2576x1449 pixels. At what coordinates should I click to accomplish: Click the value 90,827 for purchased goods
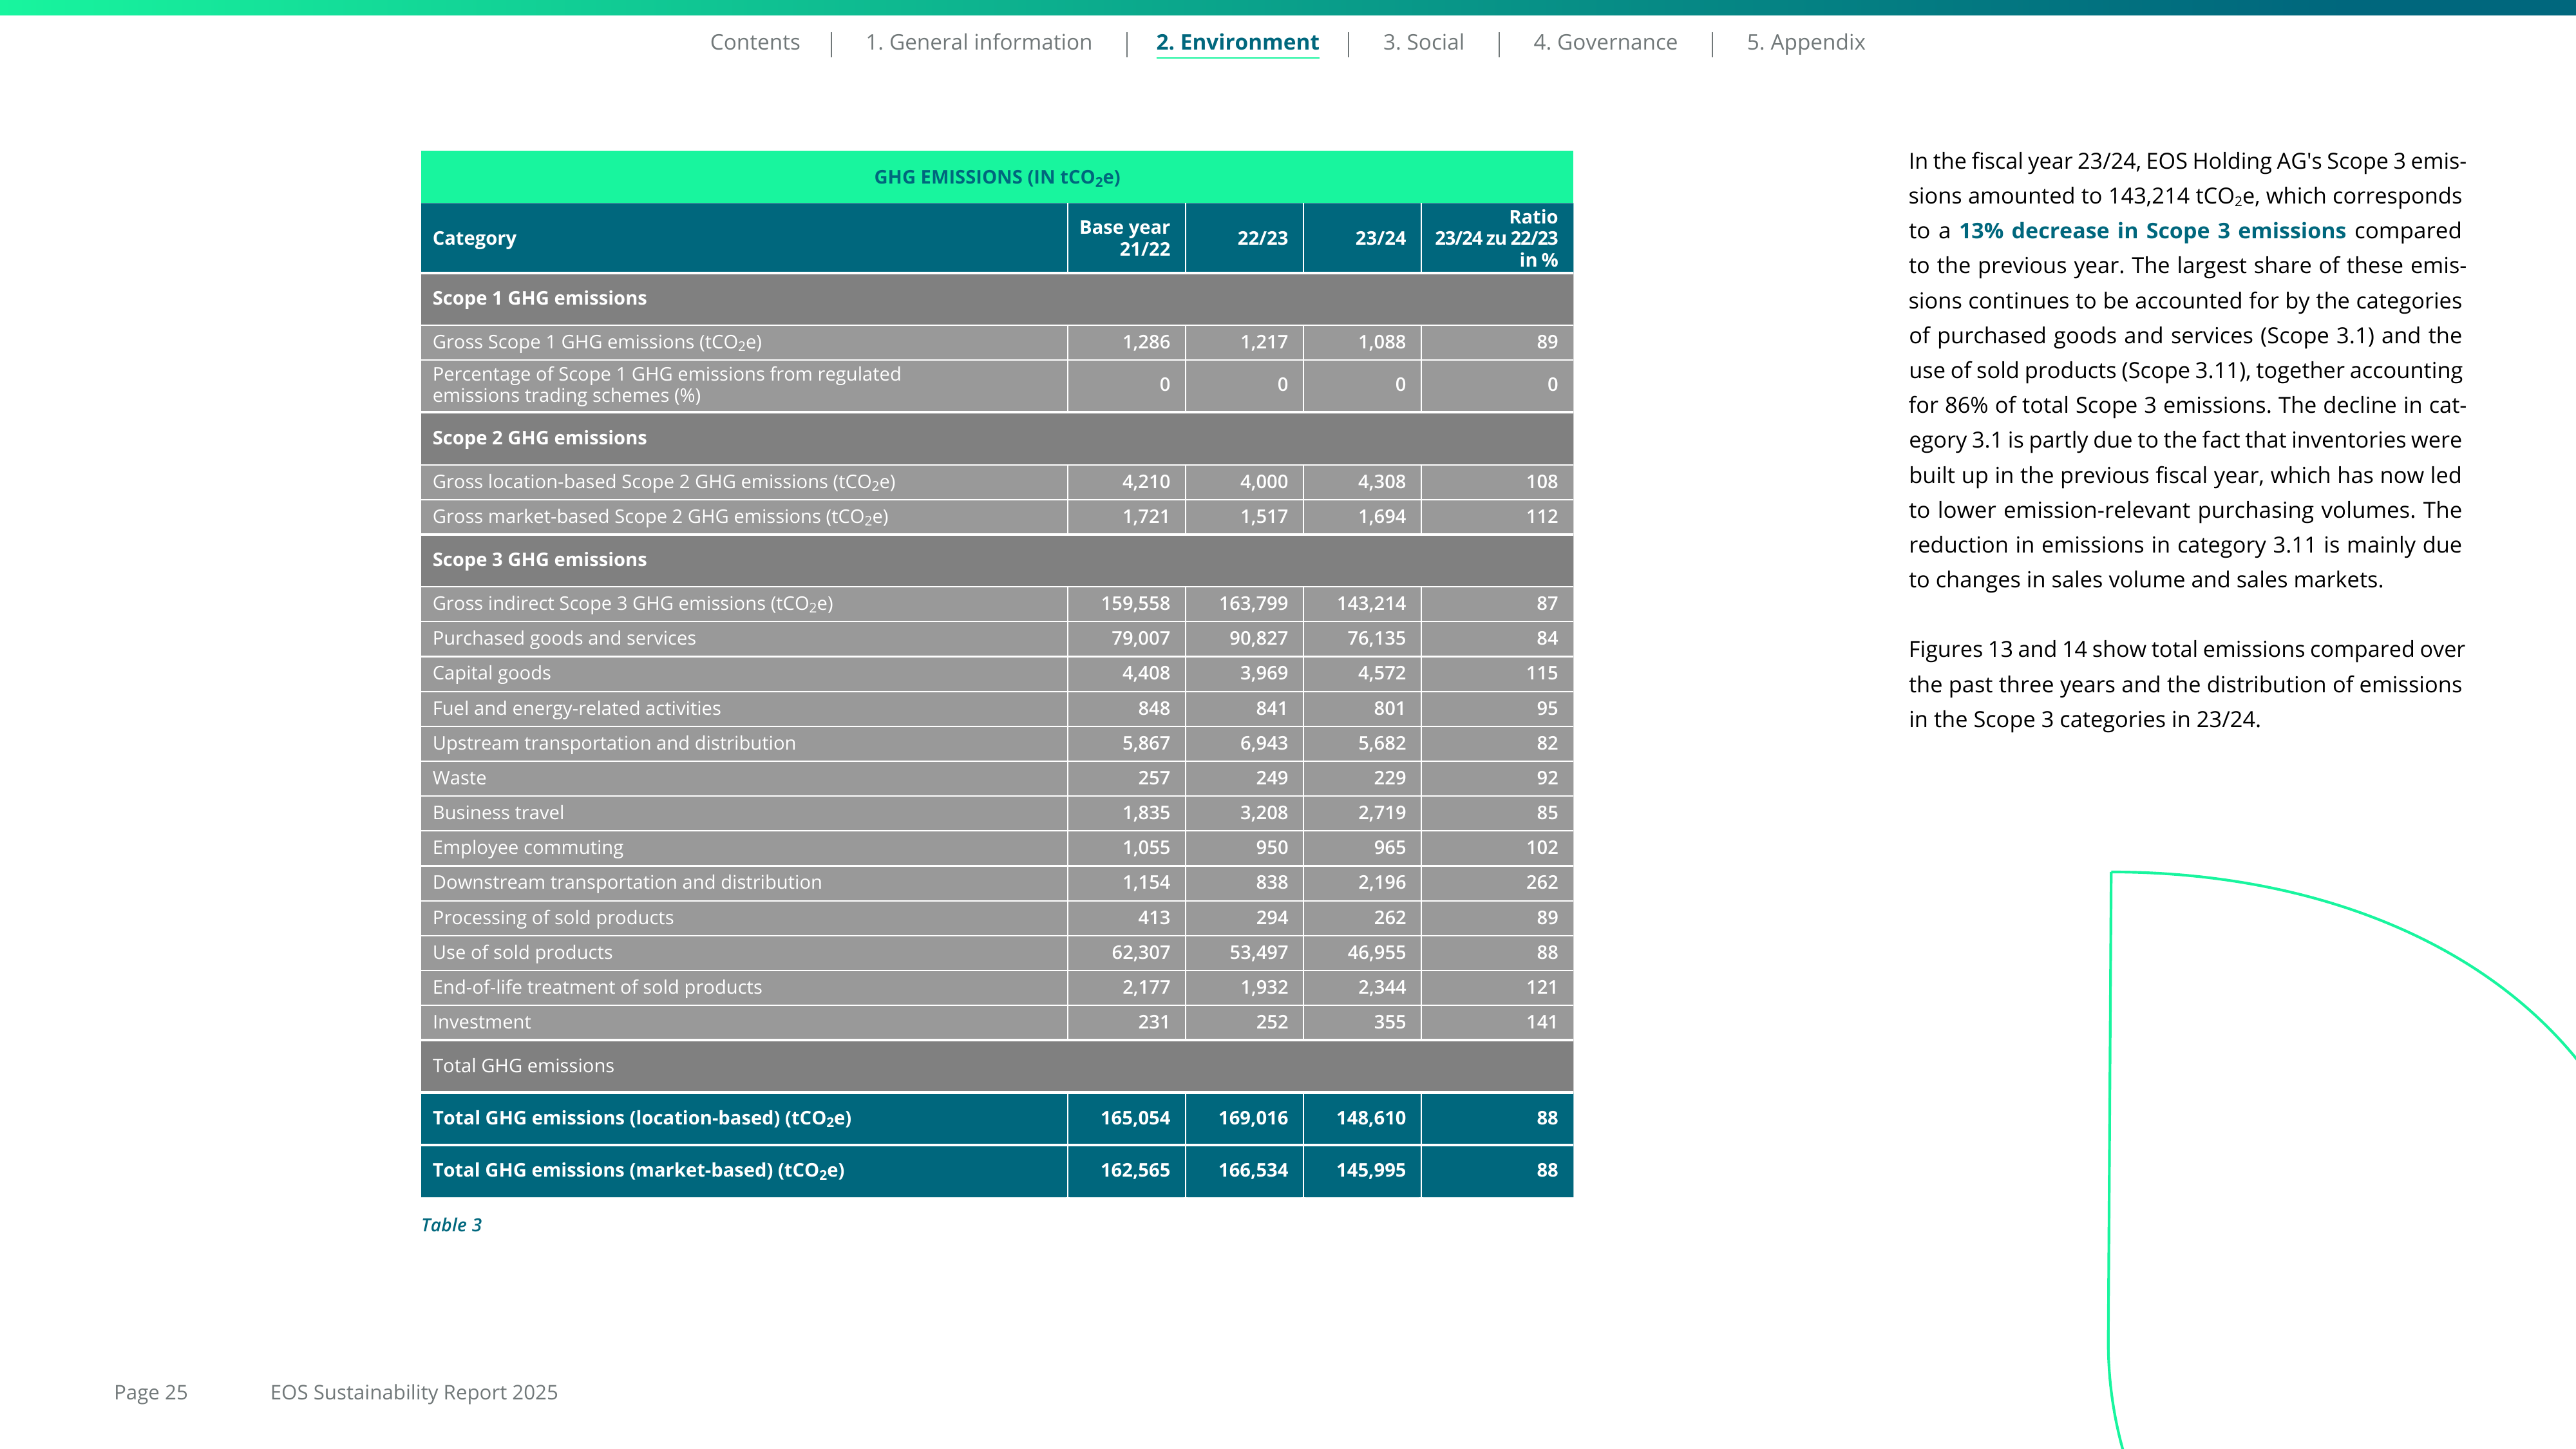[1258, 638]
